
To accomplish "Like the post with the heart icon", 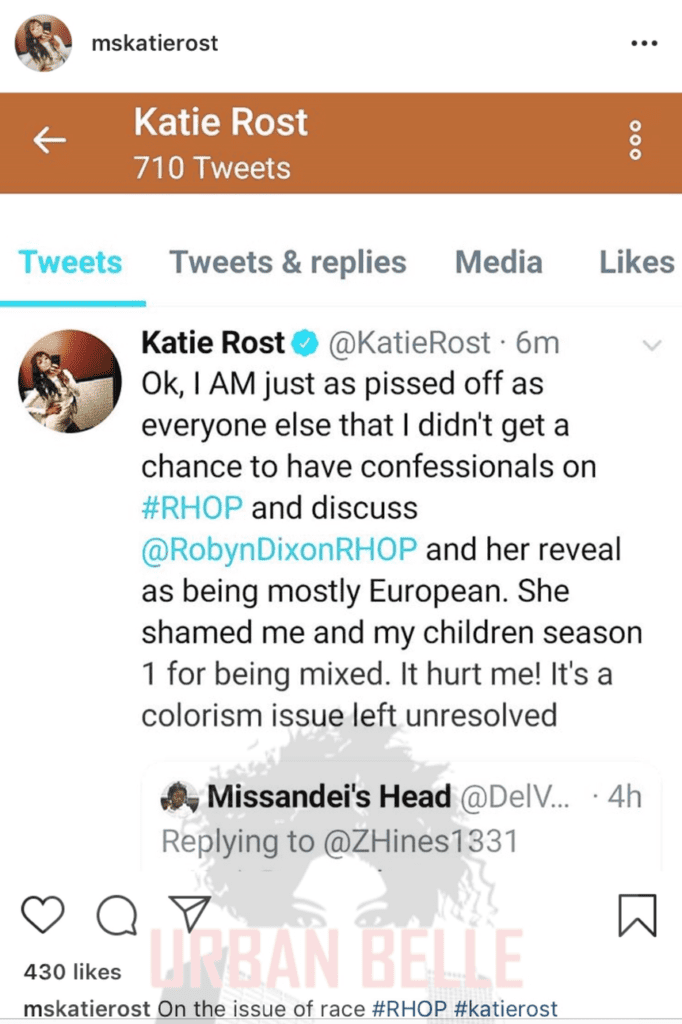I will [43, 913].
